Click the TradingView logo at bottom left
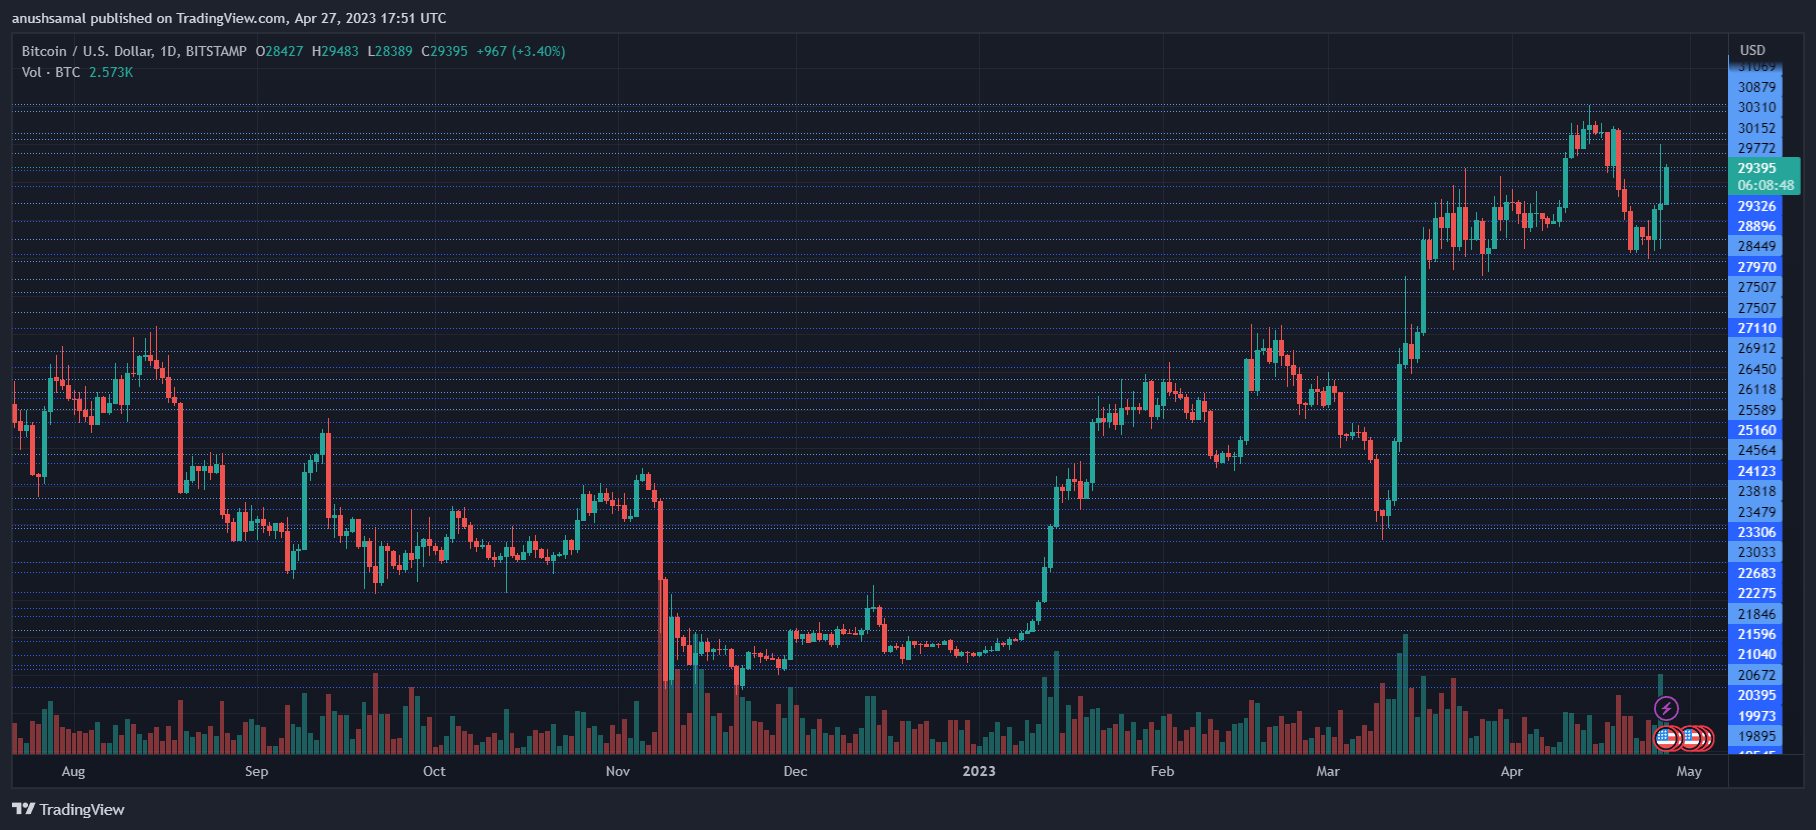Image resolution: width=1816 pixels, height=830 pixels. click(68, 809)
